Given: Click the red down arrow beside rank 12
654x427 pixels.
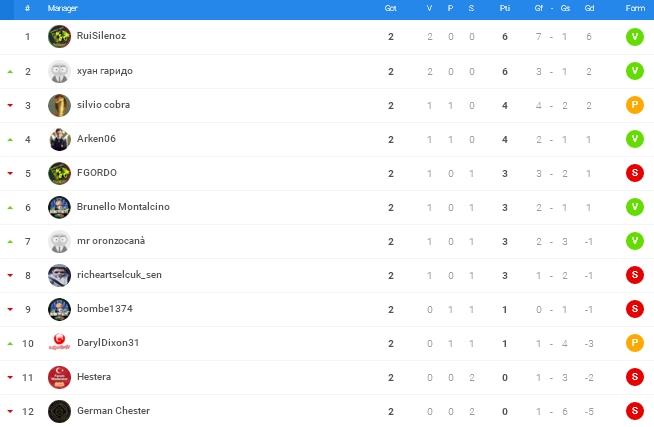Looking at the screenshot, I should coord(10,412).
